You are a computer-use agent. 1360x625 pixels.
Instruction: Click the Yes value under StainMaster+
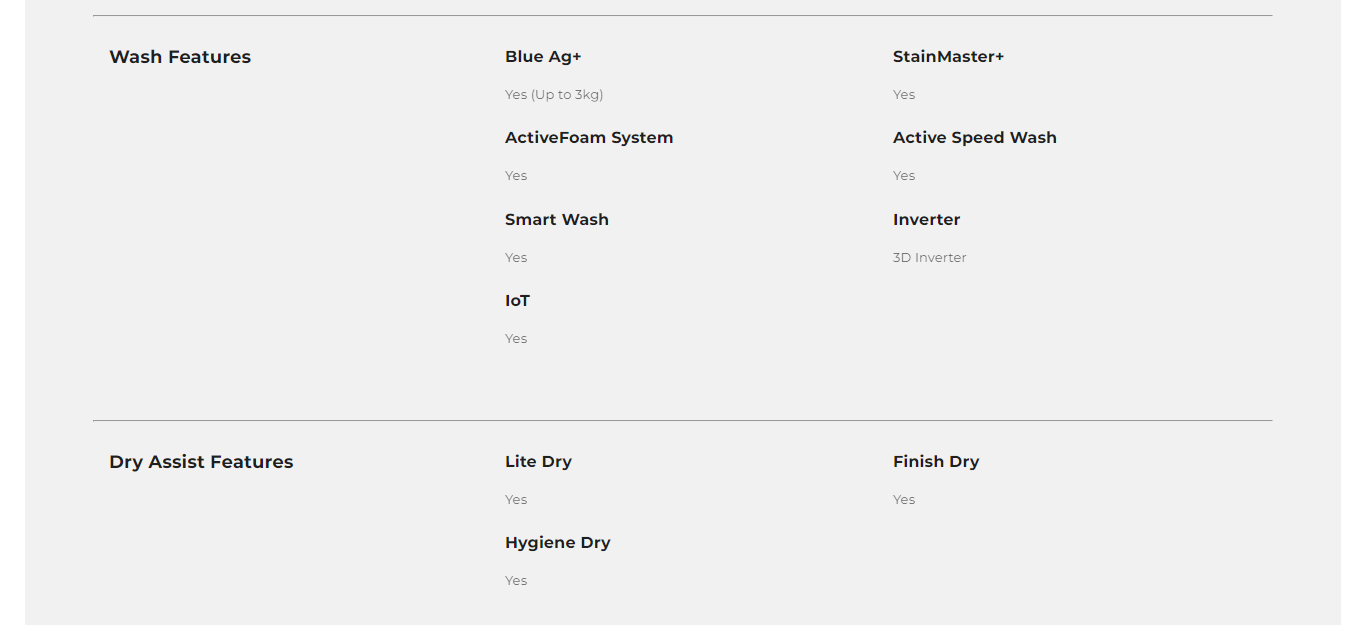(x=904, y=95)
